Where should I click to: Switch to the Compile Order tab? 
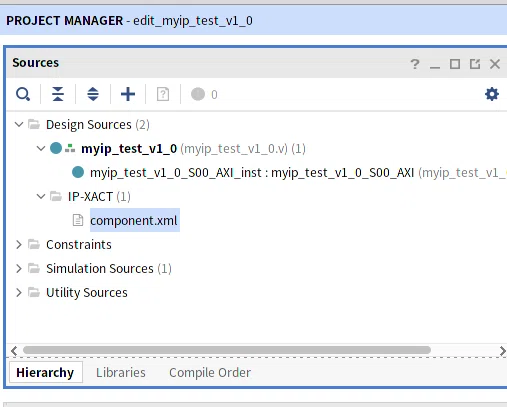point(210,372)
